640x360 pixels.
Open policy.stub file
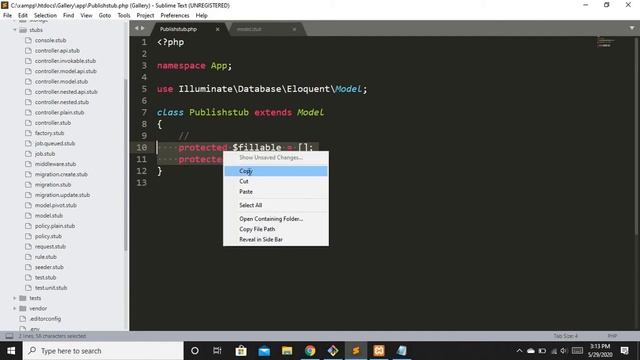48,236
